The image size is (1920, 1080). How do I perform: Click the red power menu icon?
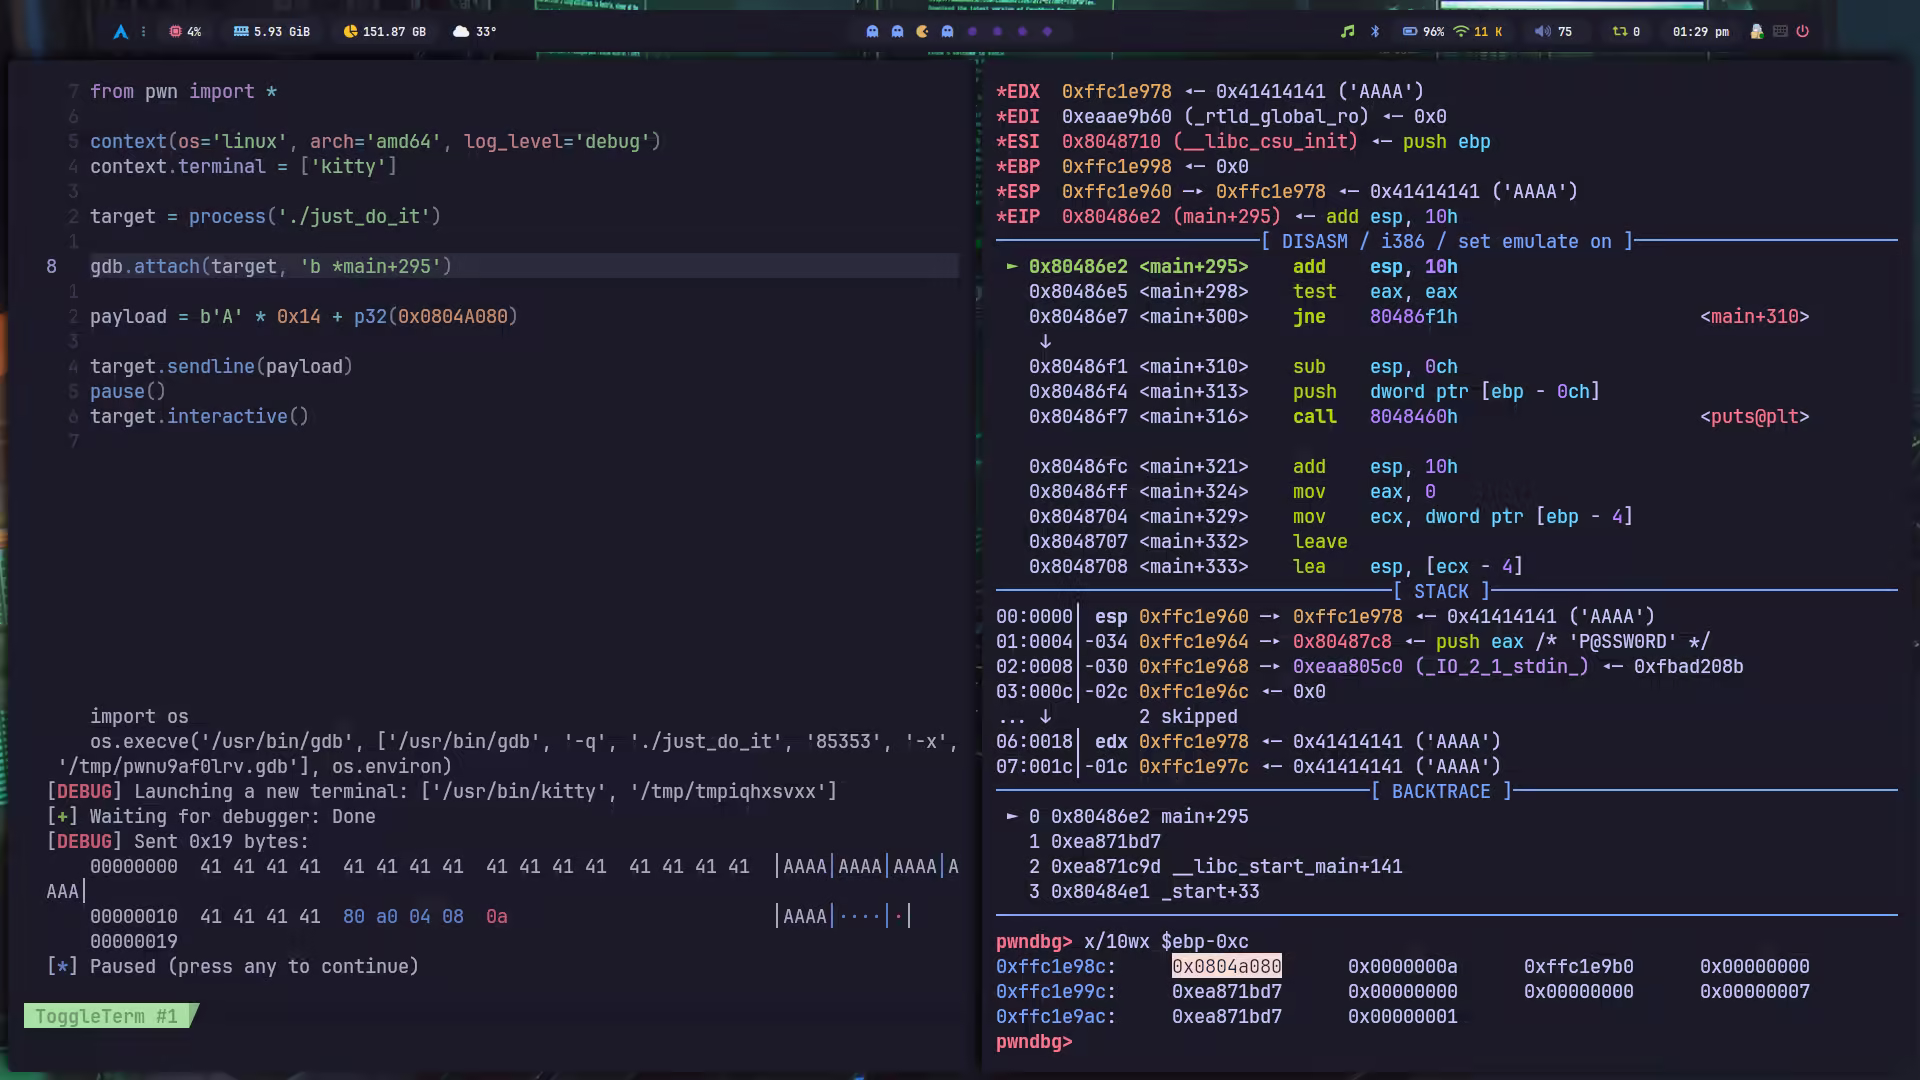1803,32
